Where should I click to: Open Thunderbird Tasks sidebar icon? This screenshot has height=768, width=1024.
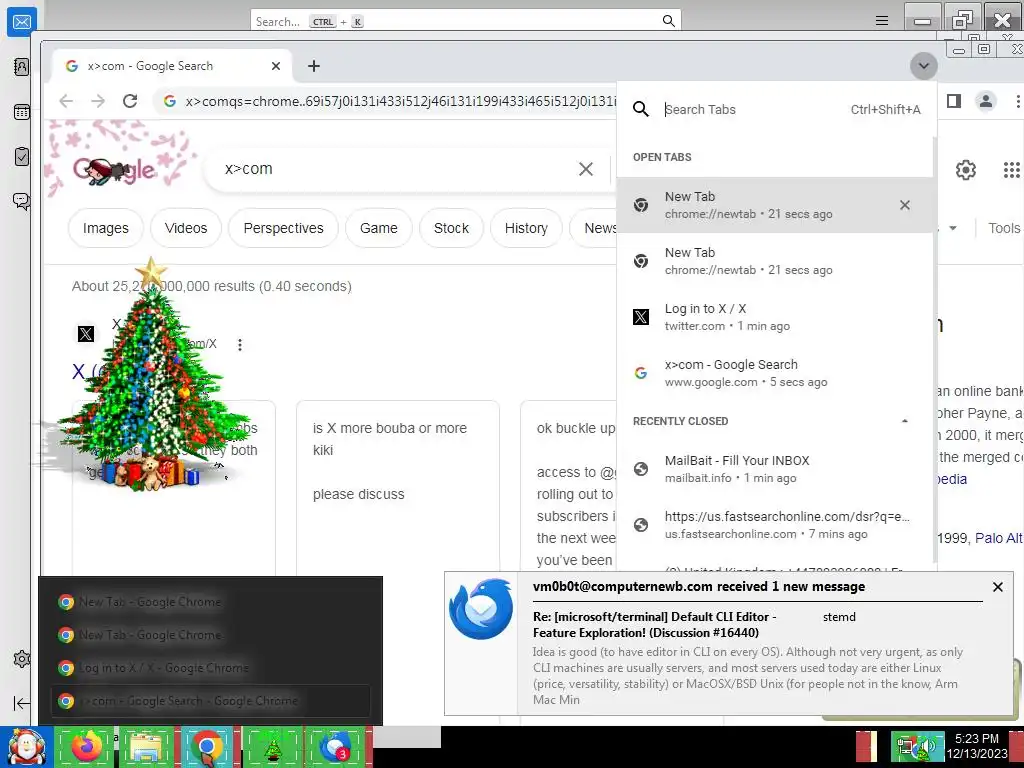[x=22, y=156]
